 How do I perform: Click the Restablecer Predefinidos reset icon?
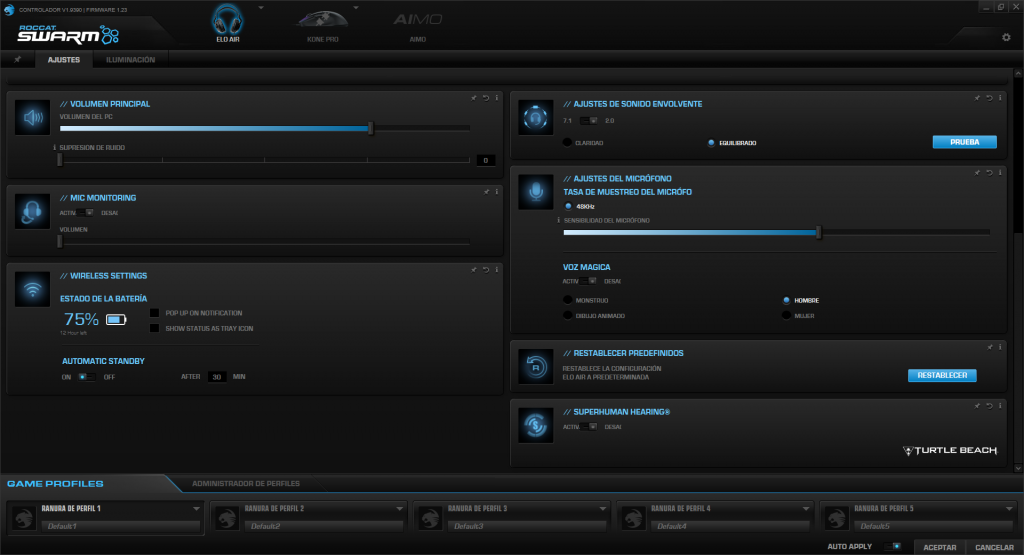pos(536,366)
